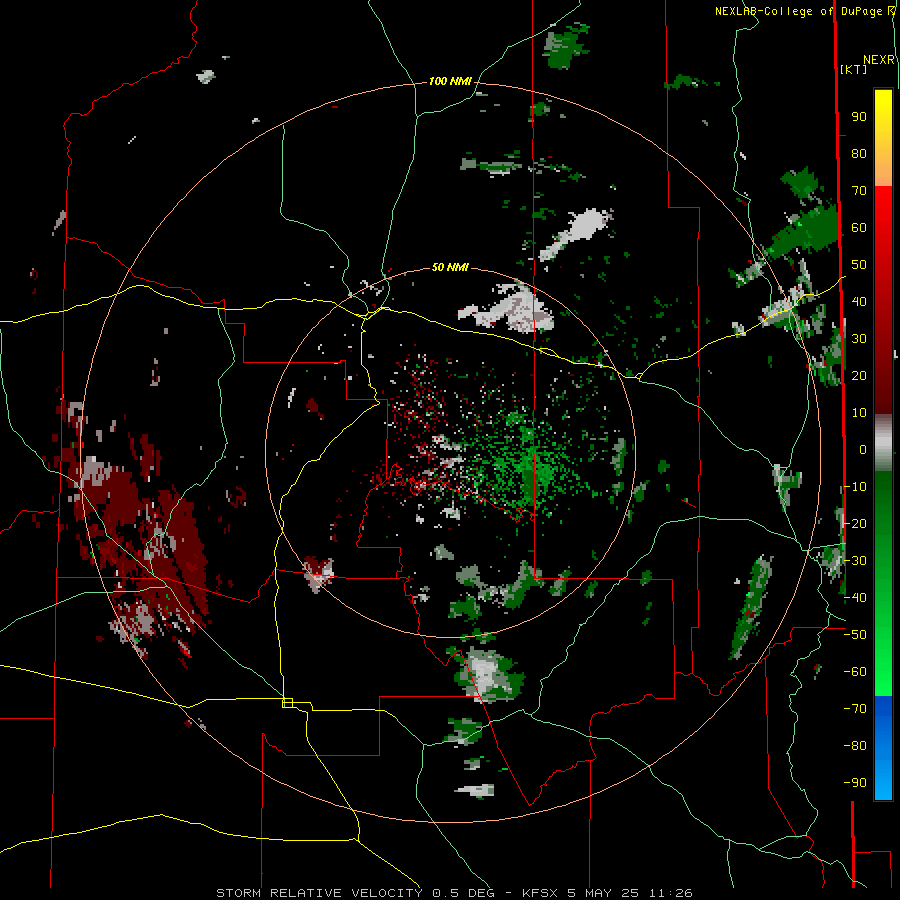Click the -20 value on velocity scale
Viewport: 900px width, 900px height.
pos(855,523)
